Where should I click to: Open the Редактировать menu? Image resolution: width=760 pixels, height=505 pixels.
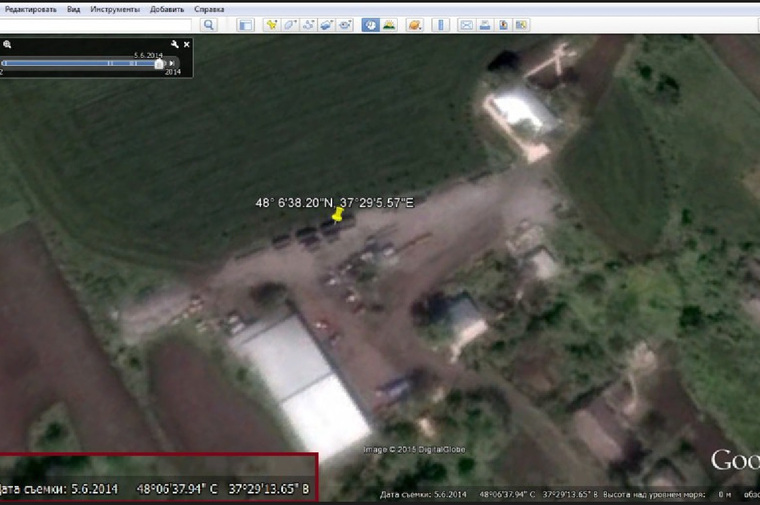(30, 9)
